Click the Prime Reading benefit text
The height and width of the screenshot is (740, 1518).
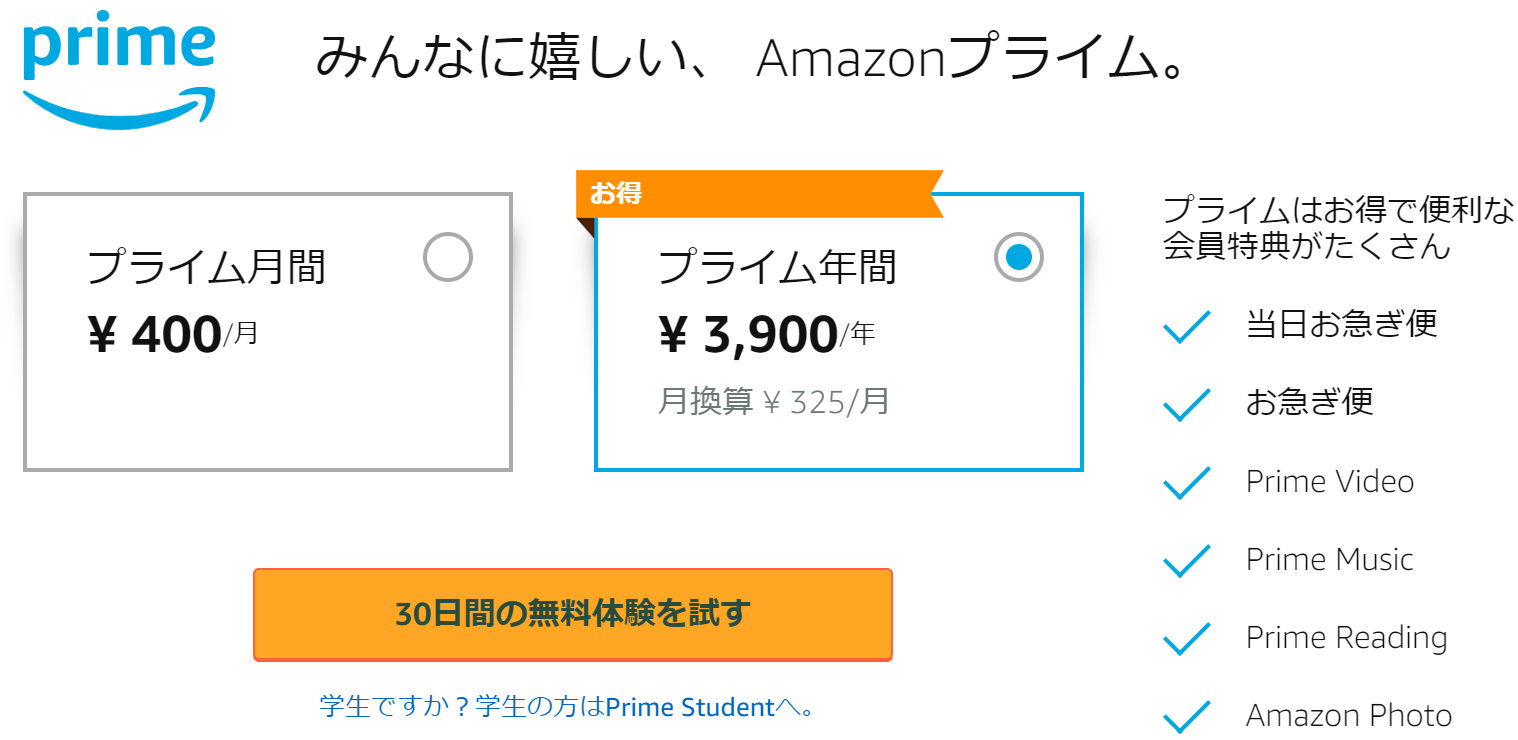coord(1347,638)
